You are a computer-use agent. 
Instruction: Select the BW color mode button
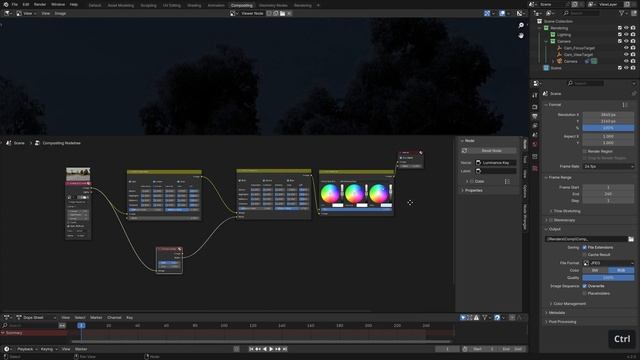coord(595,270)
